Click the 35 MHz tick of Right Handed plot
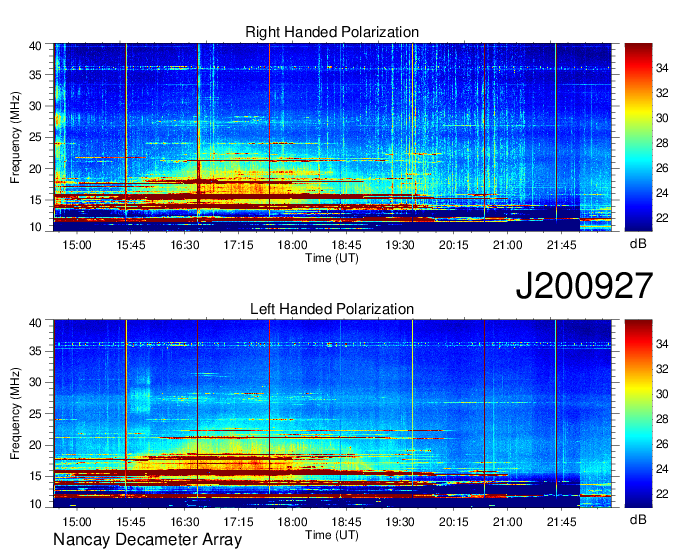 pos(35,75)
